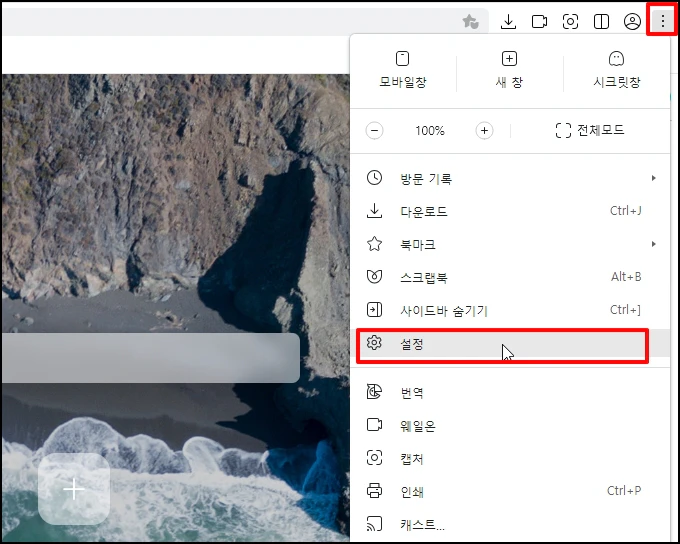Select 다운로드 menu item
Image resolution: width=680 pixels, height=544 pixels.
[510, 211]
